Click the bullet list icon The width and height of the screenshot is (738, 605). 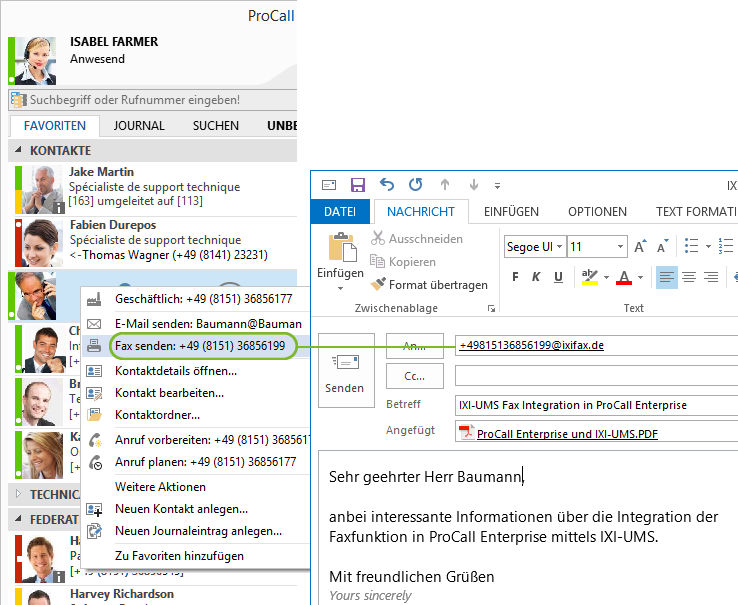click(x=691, y=246)
